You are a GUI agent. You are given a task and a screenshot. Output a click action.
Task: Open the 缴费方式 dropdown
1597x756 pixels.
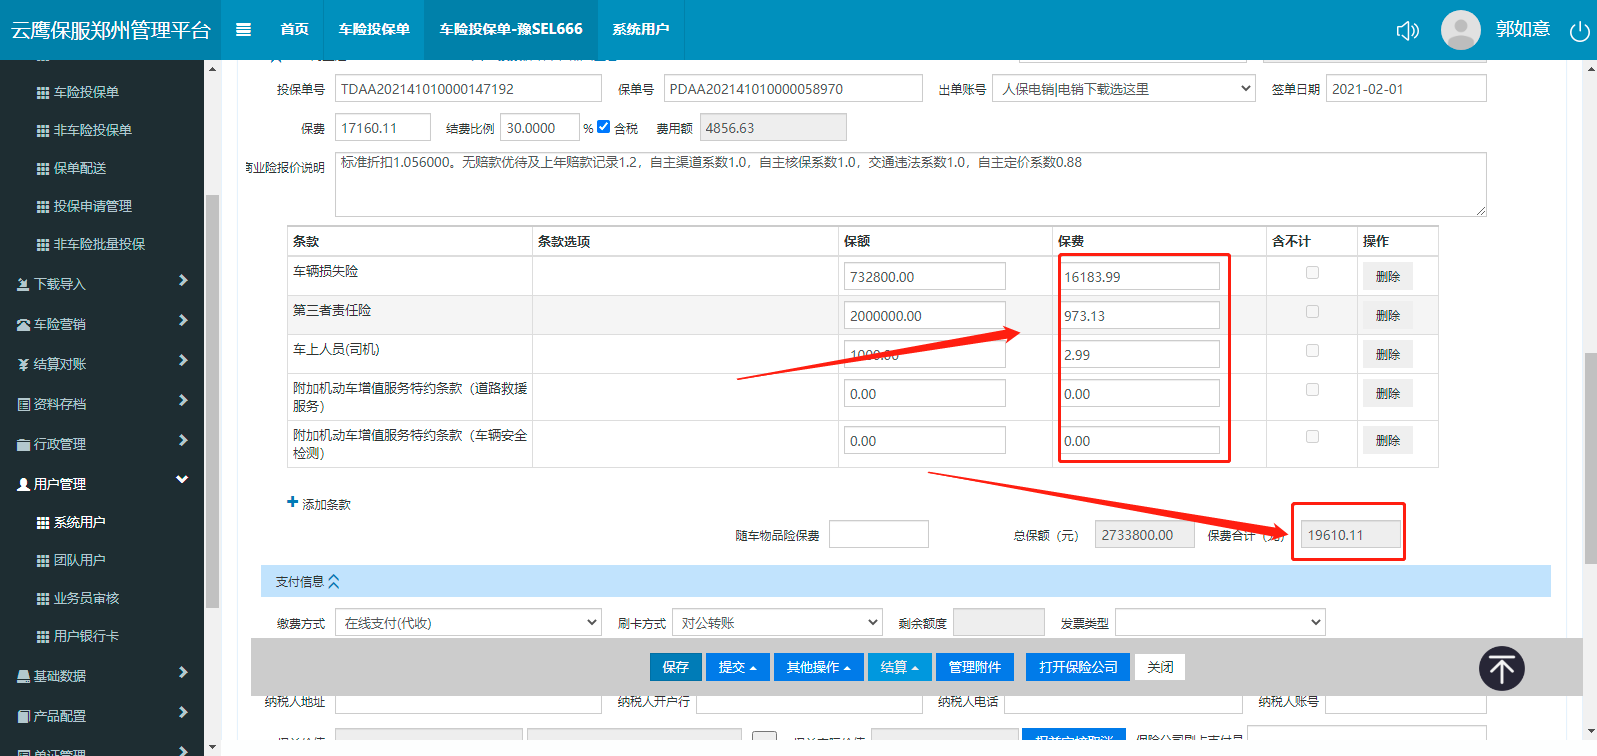pyautogui.click(x=467, y=623)
